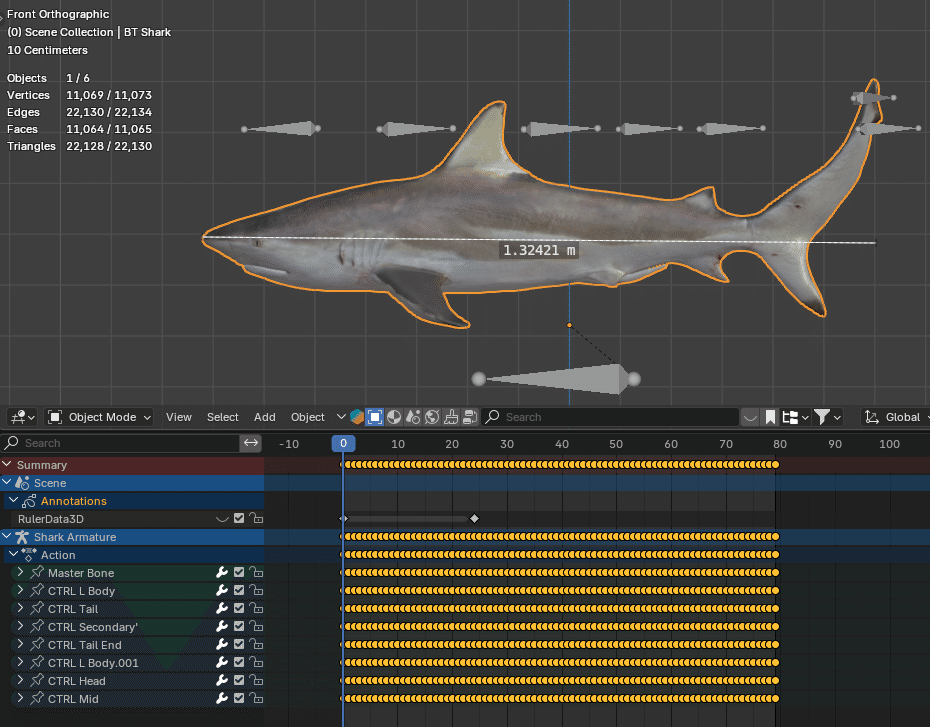Toggle the Master Bone channel checkbox
This screenshot has height=727, width=930.
239,572
